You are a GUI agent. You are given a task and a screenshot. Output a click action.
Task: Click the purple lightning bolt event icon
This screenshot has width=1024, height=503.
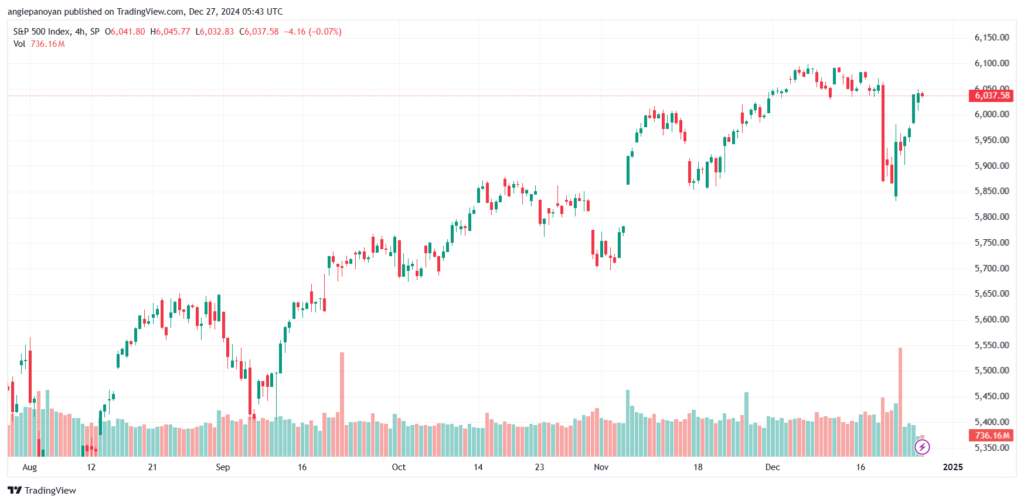point(922,446)
